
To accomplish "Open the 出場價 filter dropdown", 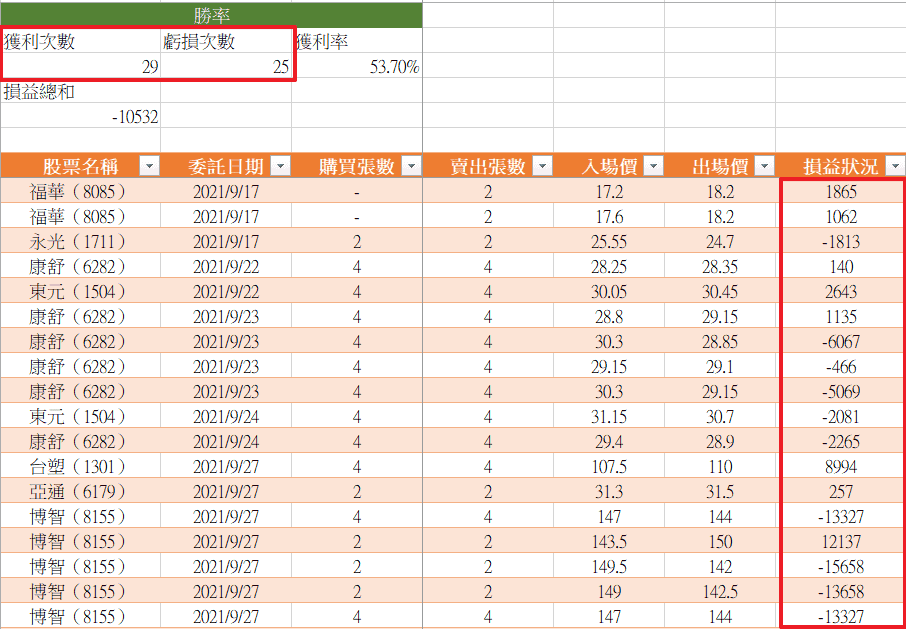I will click(x=765, y=166).
